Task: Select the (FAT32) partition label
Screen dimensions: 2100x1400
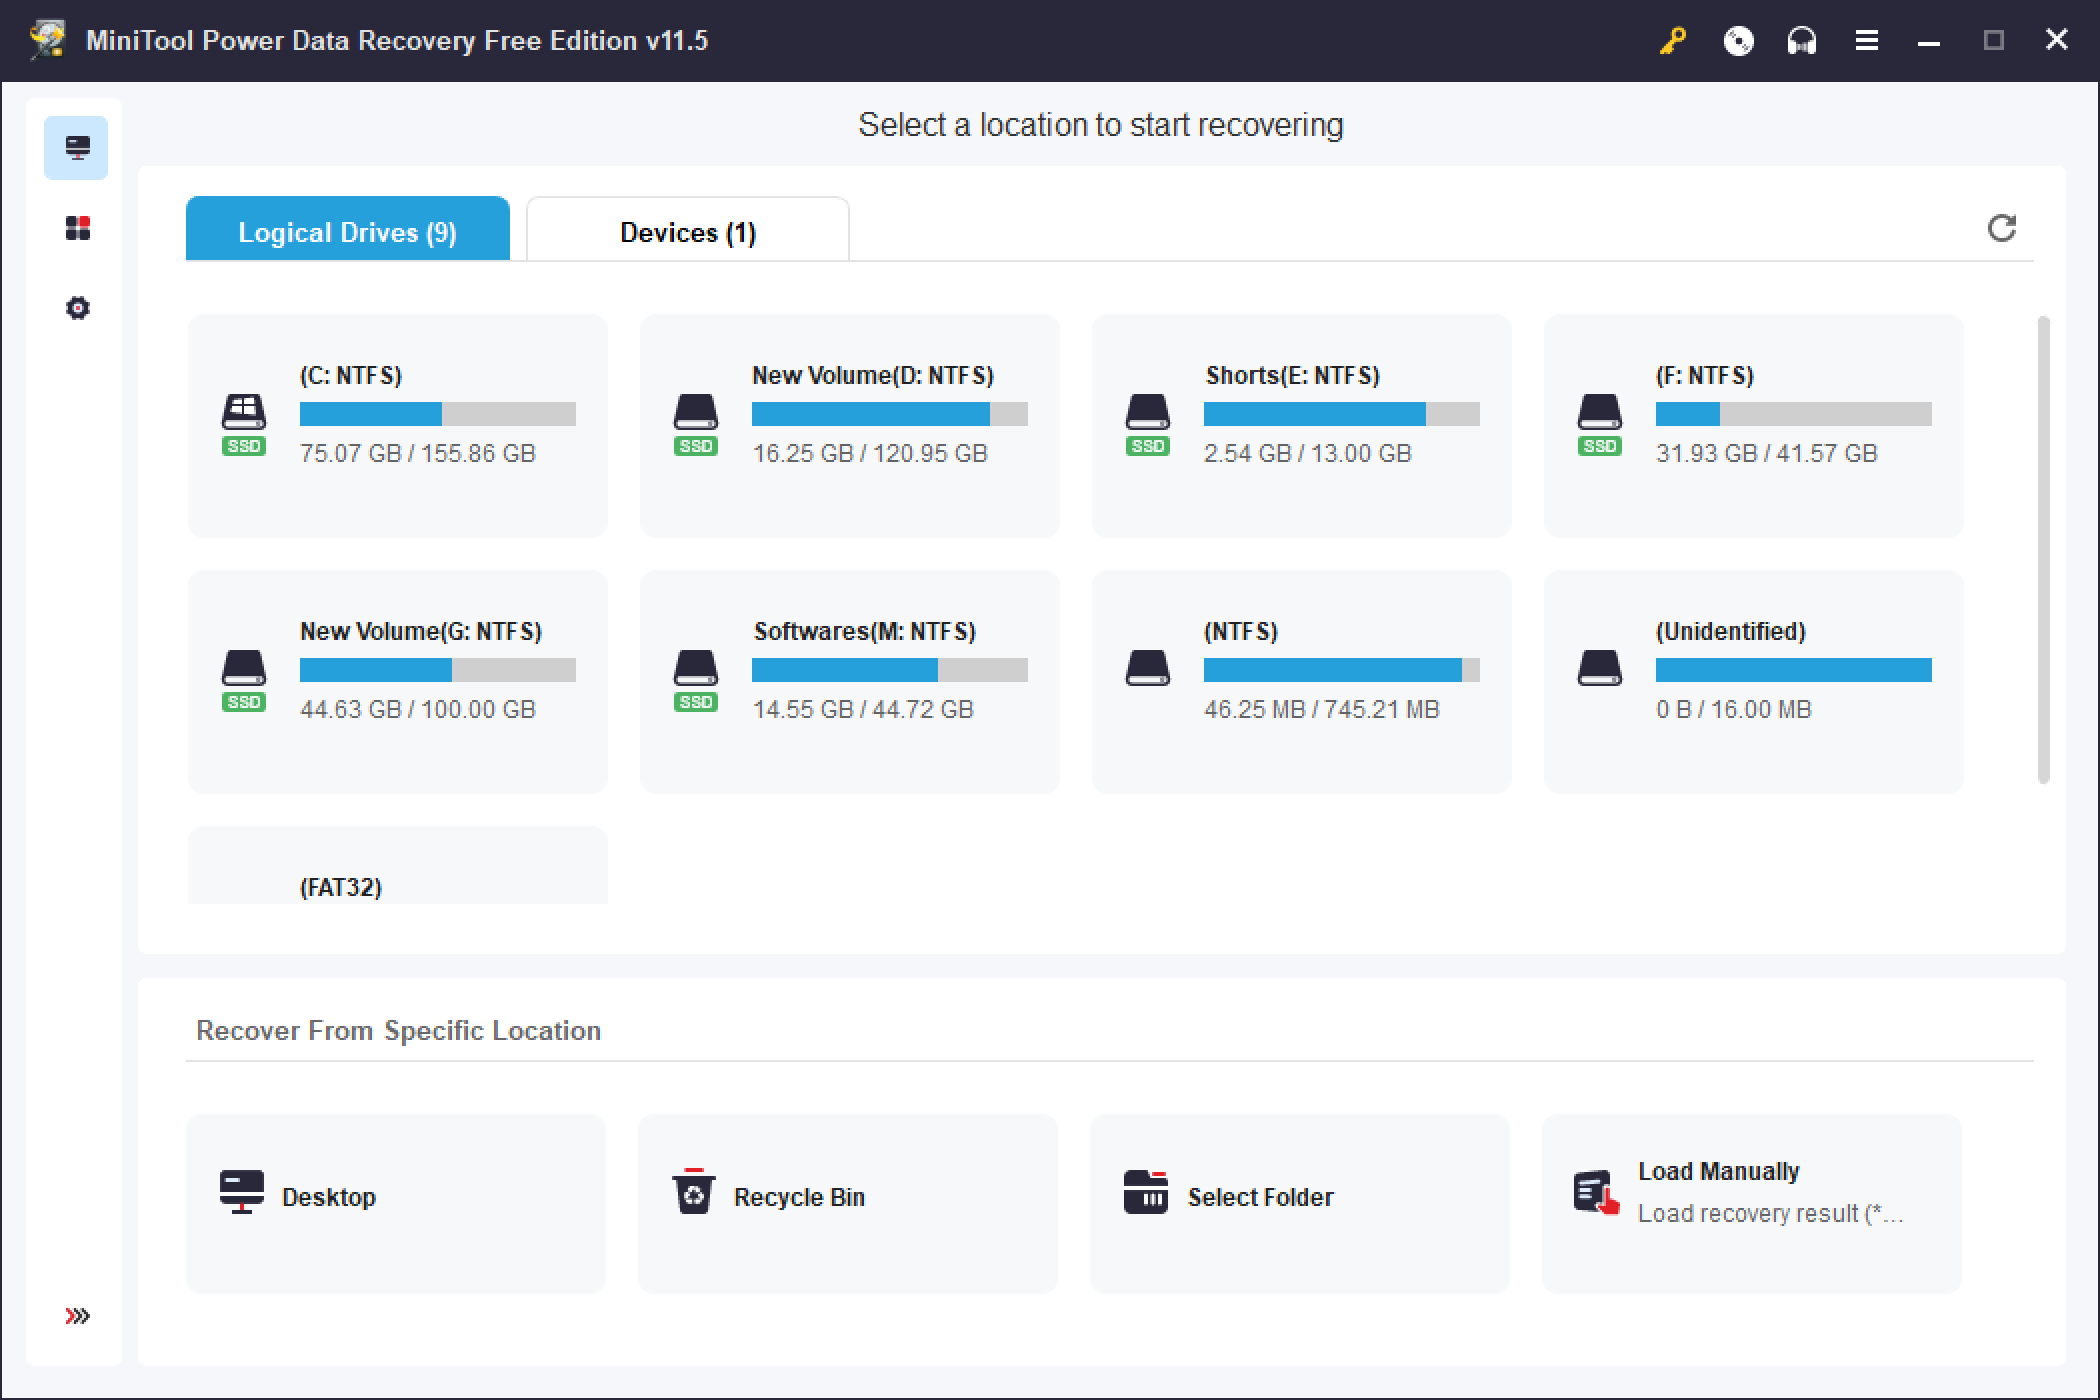Action: (x=341, y=887)
